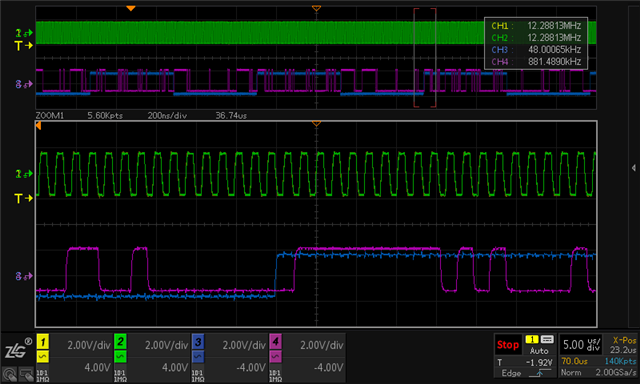Click hollow orange center marker in overview

[316, 8]
